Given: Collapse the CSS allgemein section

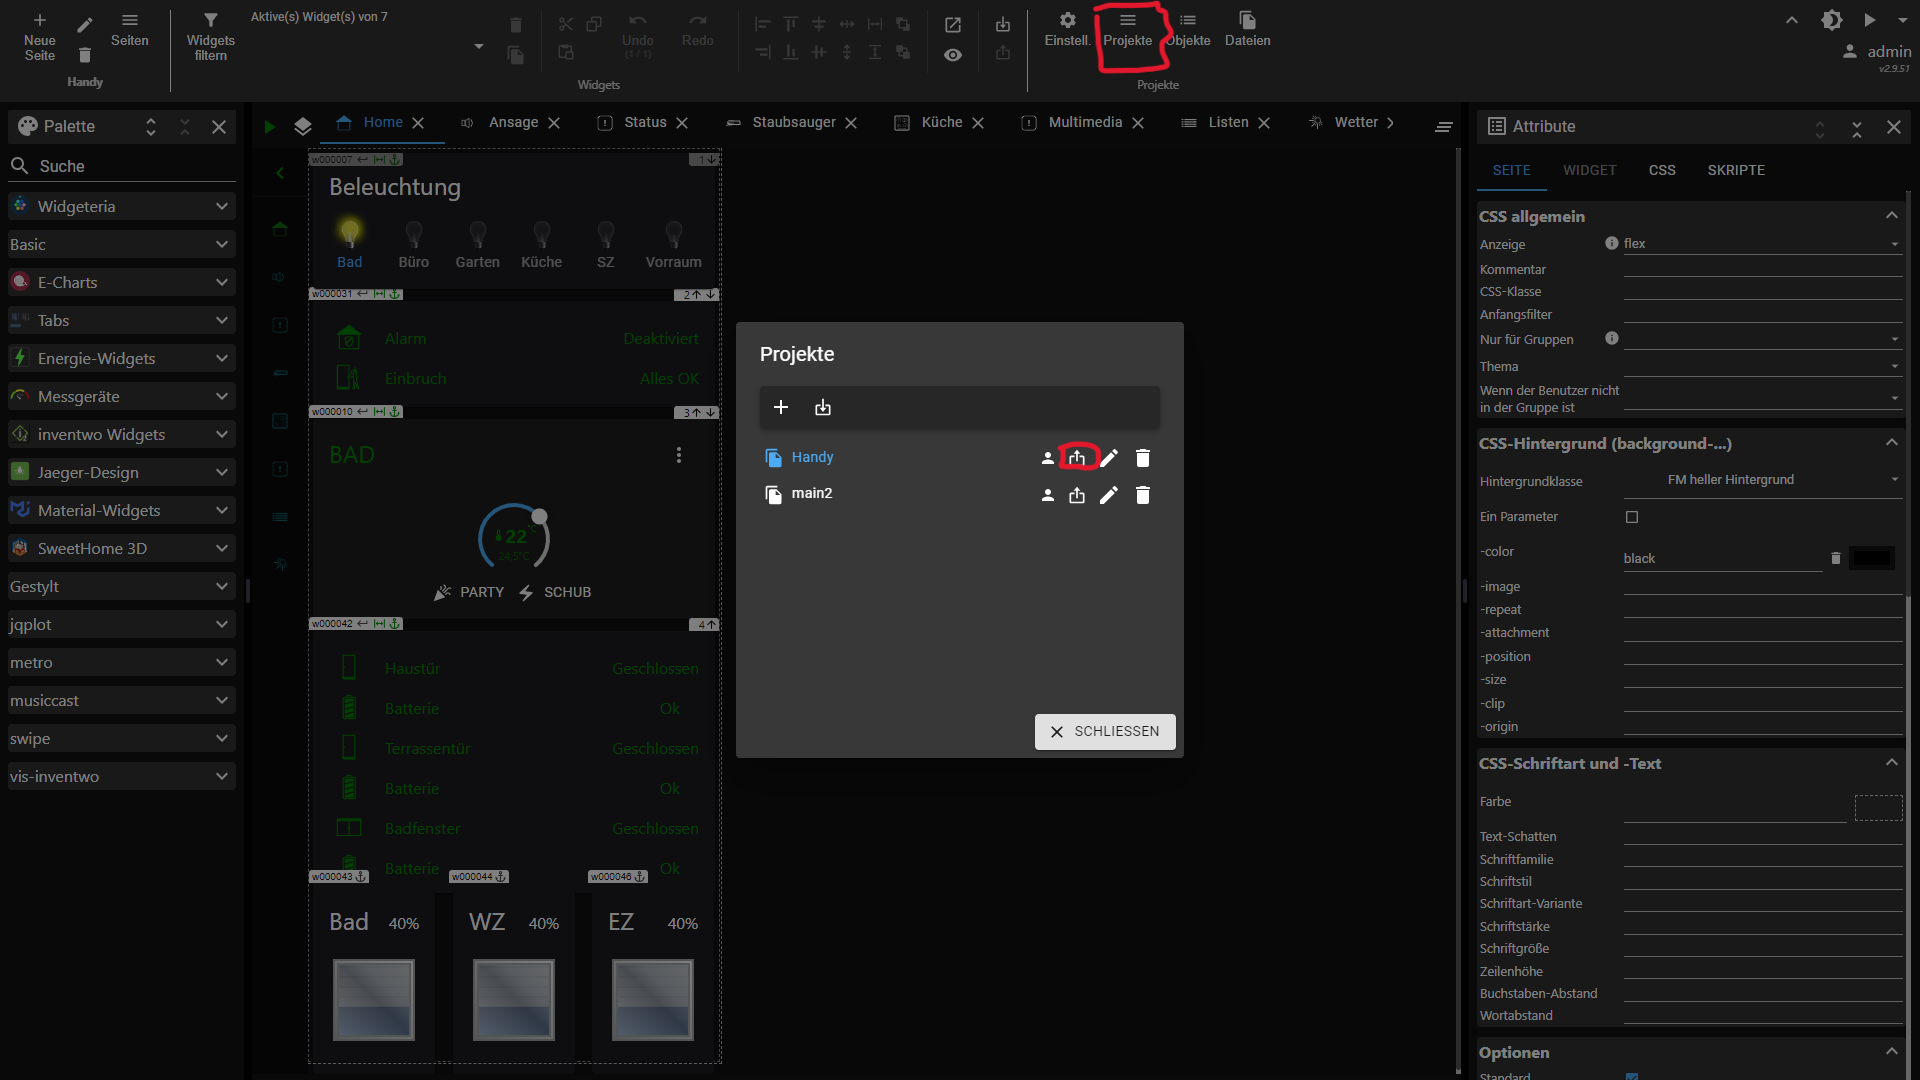Looking at the screenshot, I should coord(1891,216).
